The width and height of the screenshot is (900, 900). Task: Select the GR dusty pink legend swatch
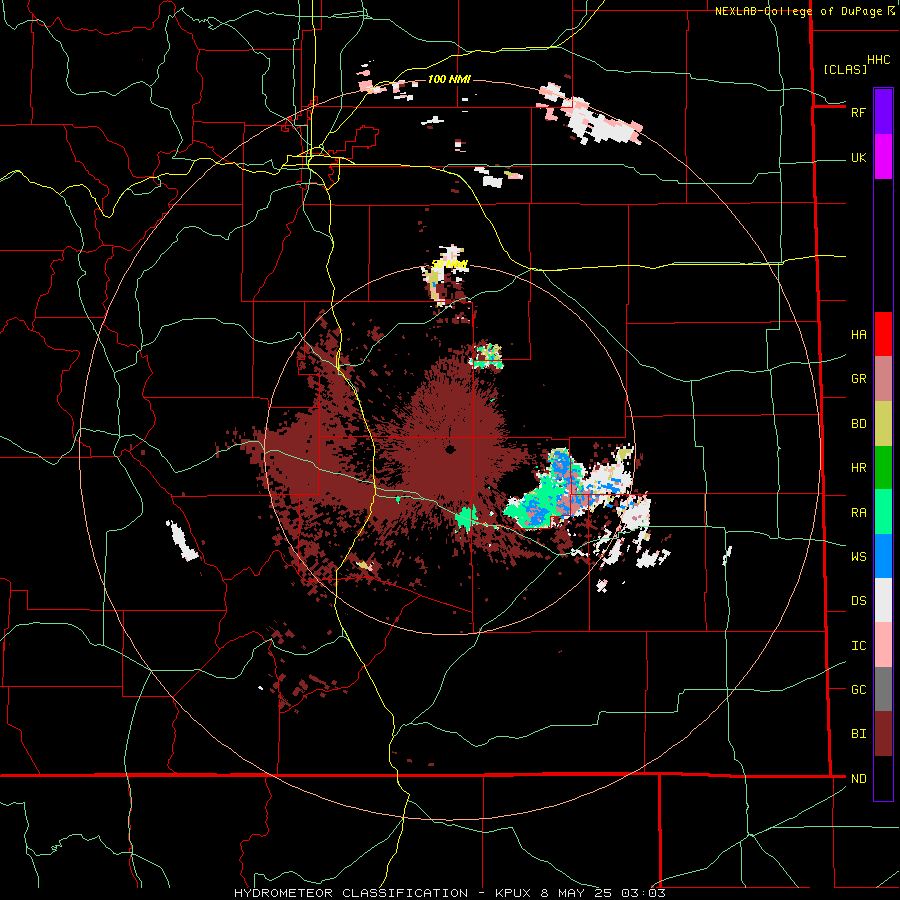pos(883,379)
